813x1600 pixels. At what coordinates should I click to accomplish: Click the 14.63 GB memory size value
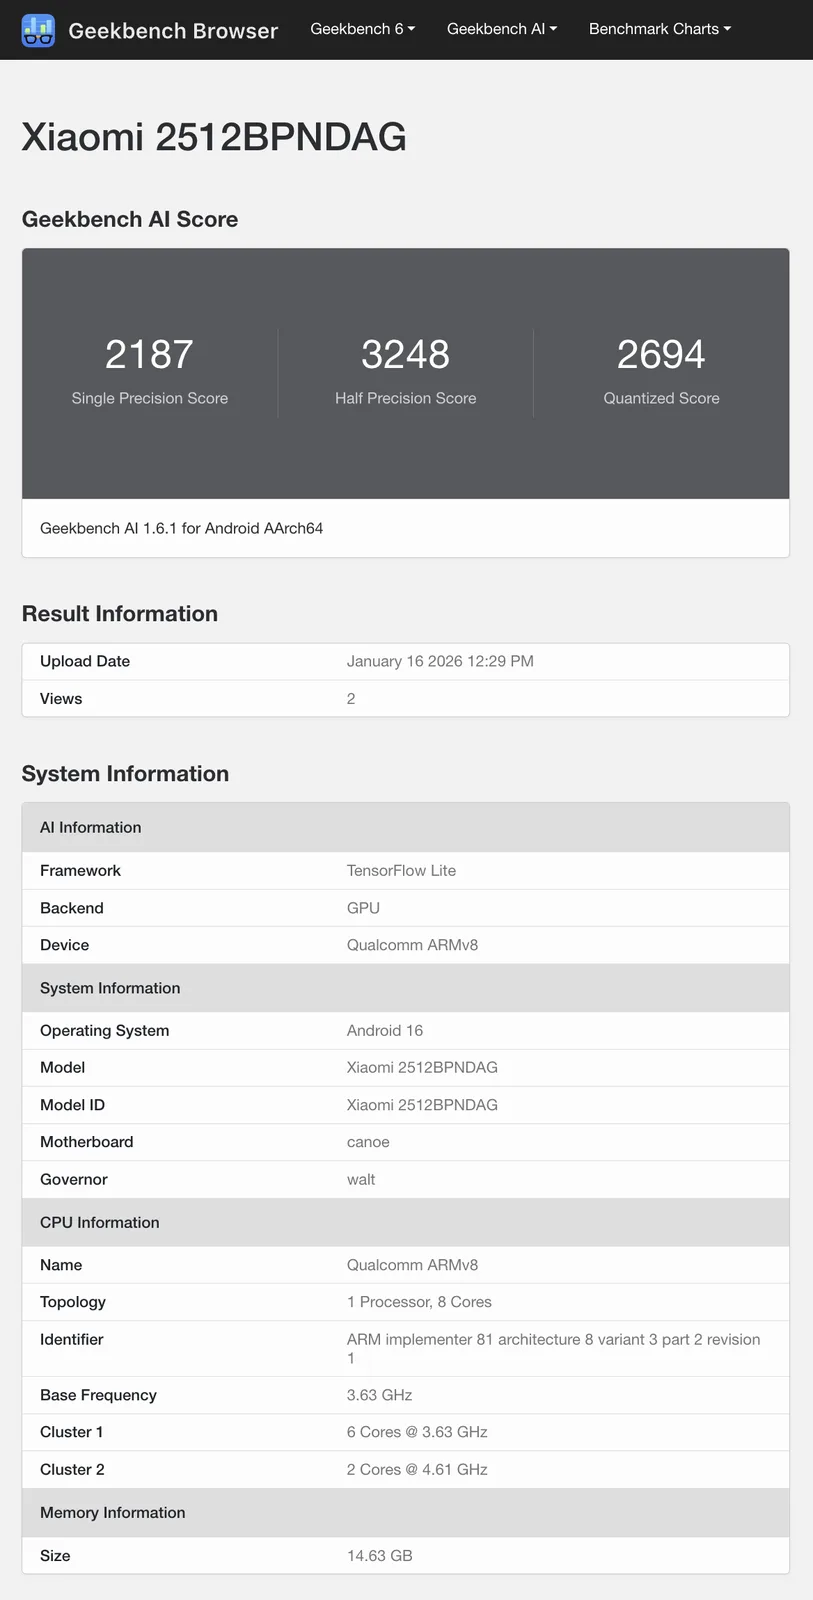click(380, 1556)
